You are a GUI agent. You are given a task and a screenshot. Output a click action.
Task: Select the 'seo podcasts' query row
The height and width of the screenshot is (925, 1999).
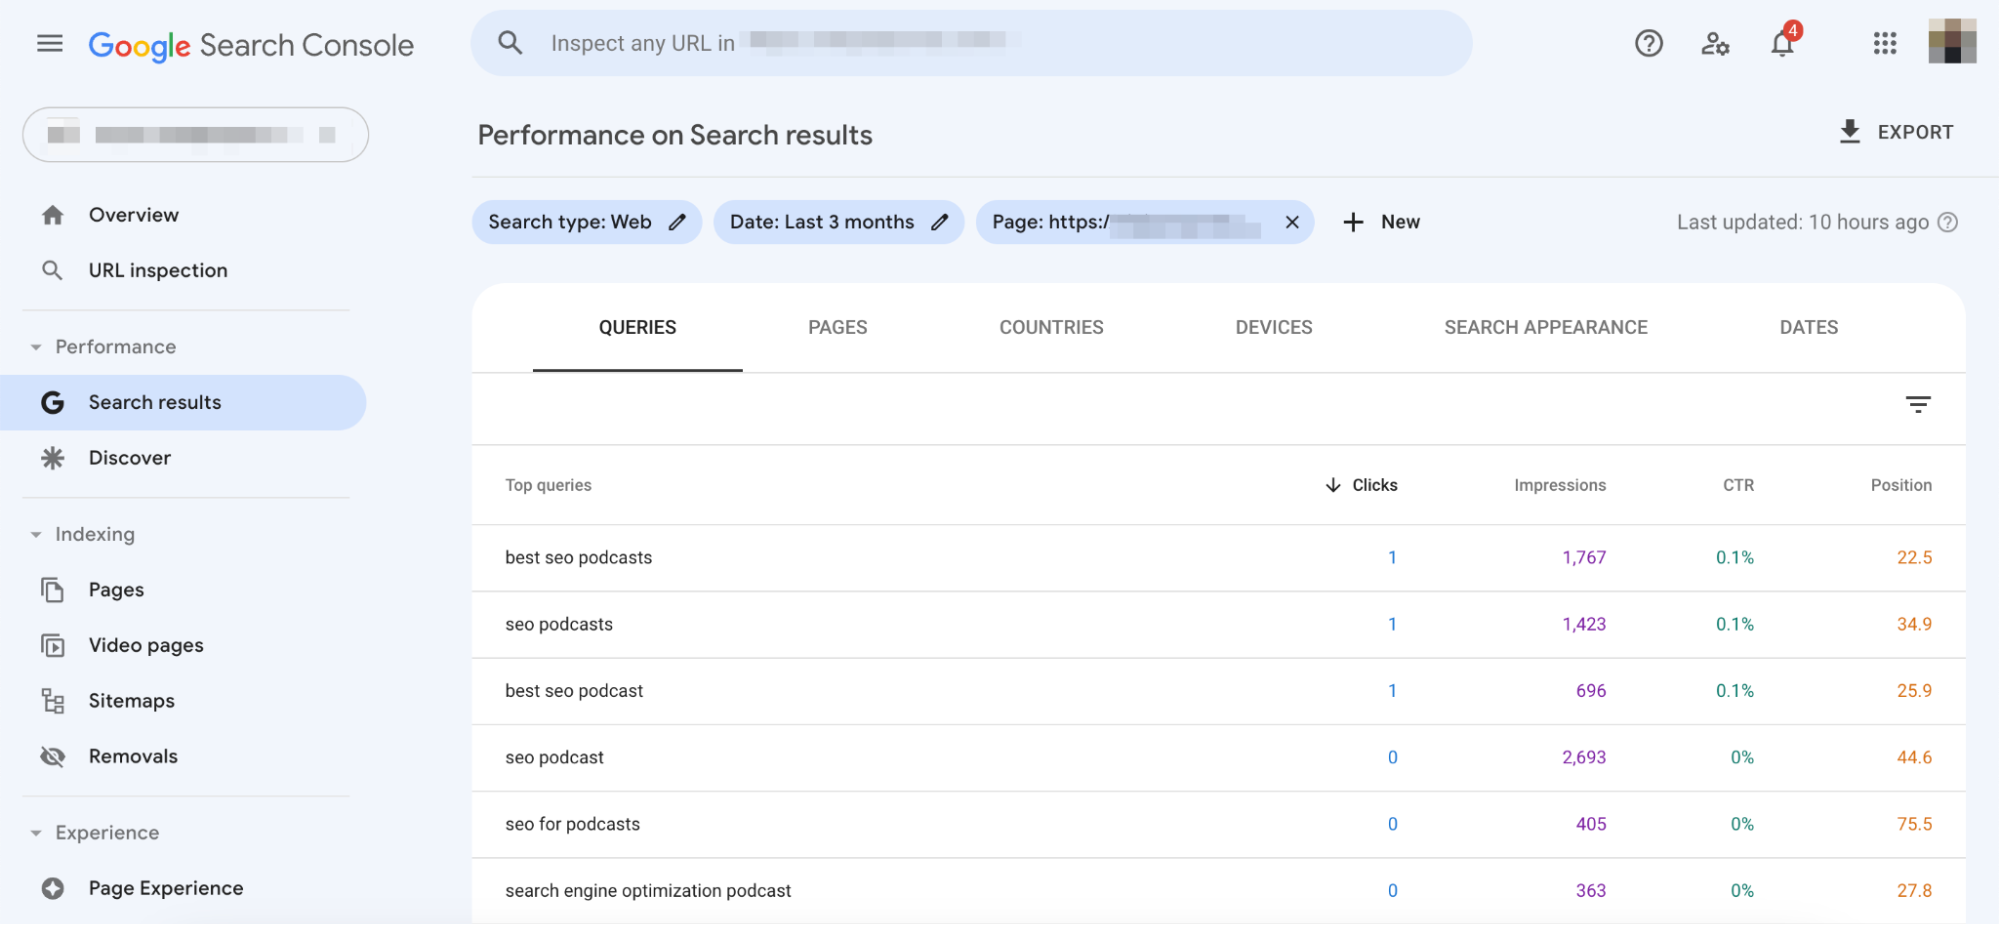click(x=1218, y=624)
